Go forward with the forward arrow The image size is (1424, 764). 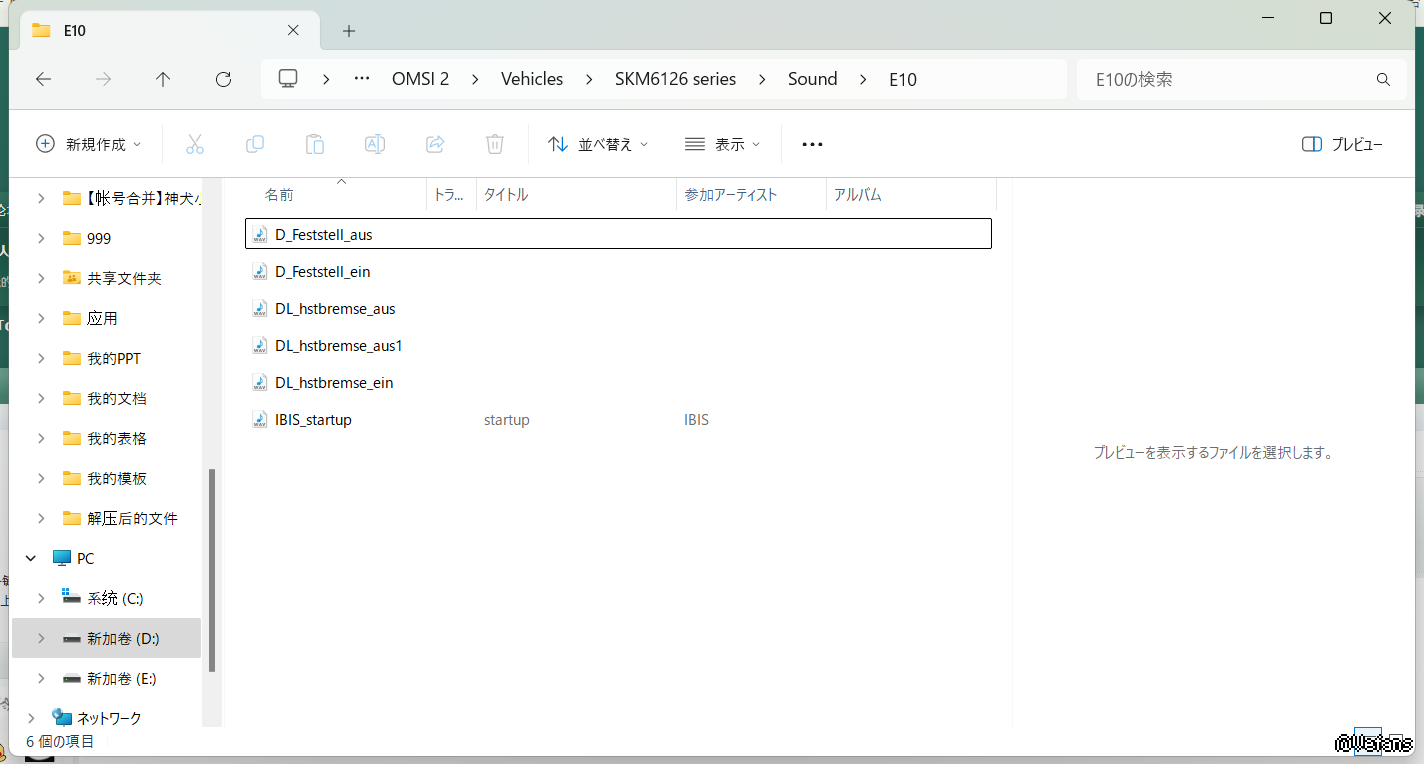click(x=103, y=79)
